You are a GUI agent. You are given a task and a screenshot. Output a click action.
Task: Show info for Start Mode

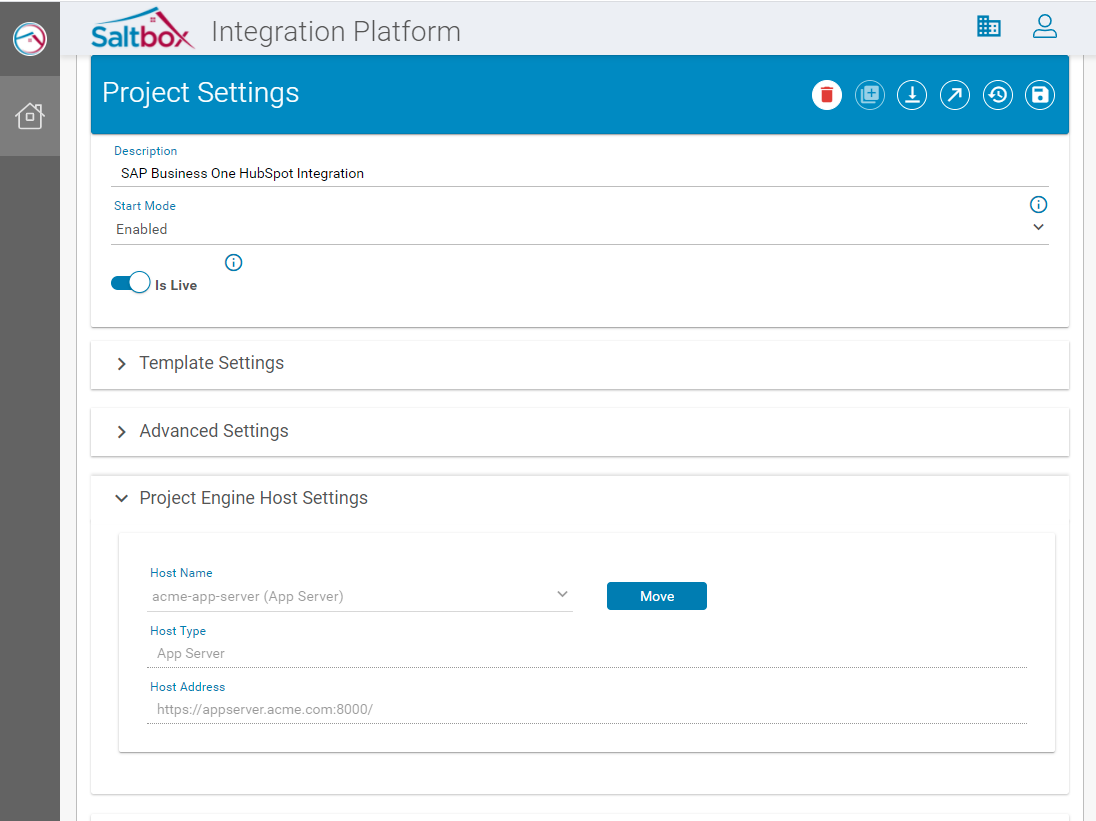point(1038,205)
